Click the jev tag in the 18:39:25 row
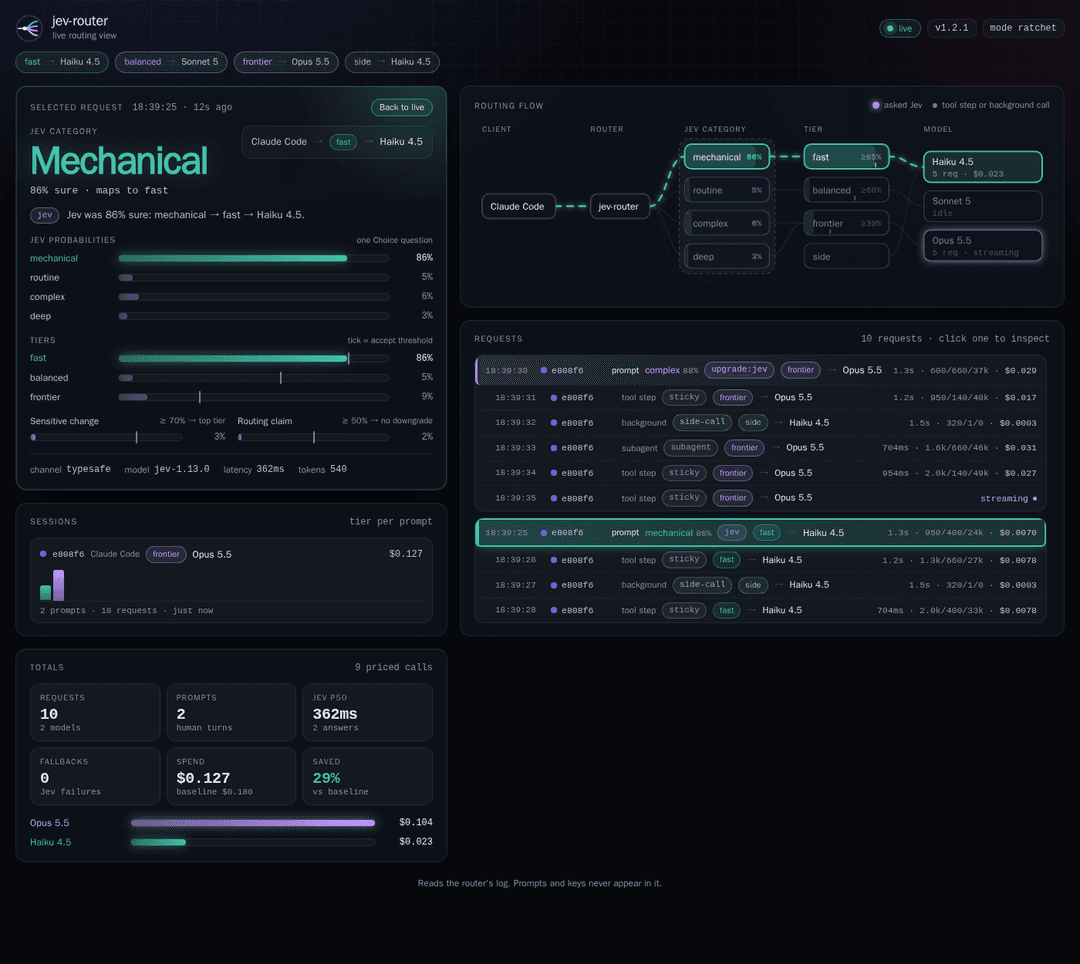 tap(732, 532)
